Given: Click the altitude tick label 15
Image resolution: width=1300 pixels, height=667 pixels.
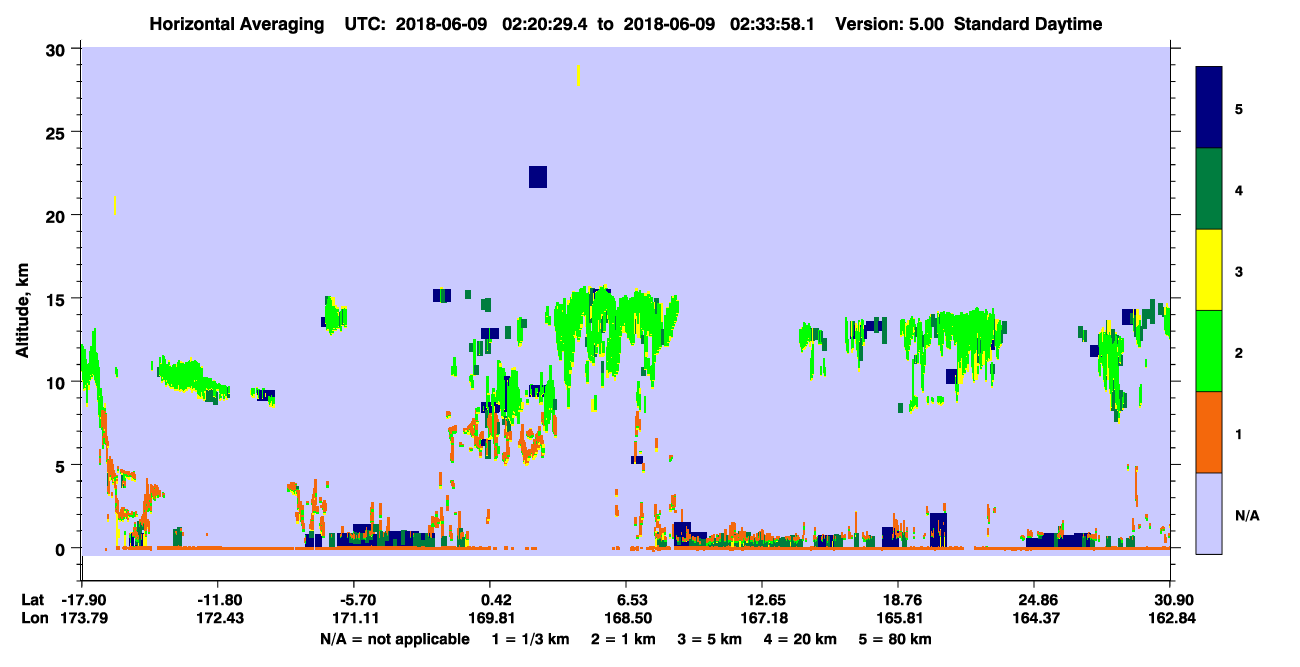Looking at the screenshot, I should pyautogui.click(x=58, y=299).
